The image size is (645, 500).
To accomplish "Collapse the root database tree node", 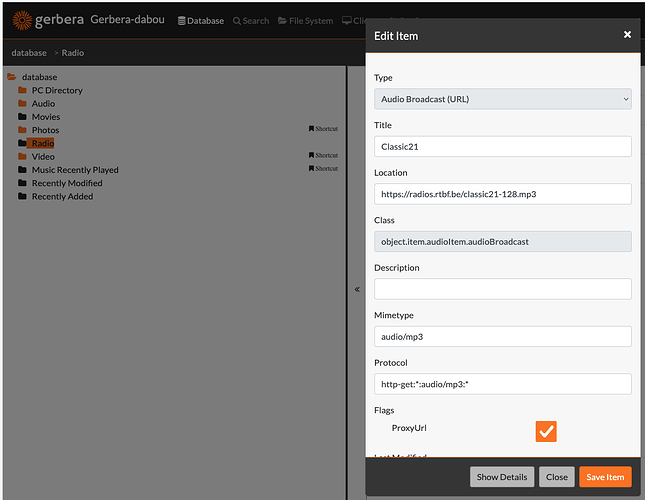I will click(12, 77).
